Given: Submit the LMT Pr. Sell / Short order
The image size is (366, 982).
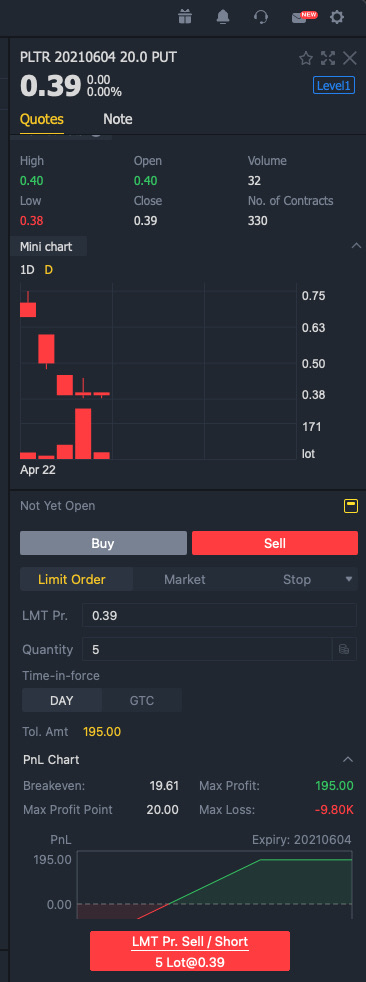Looking at the screenshot, I should 190,951.
